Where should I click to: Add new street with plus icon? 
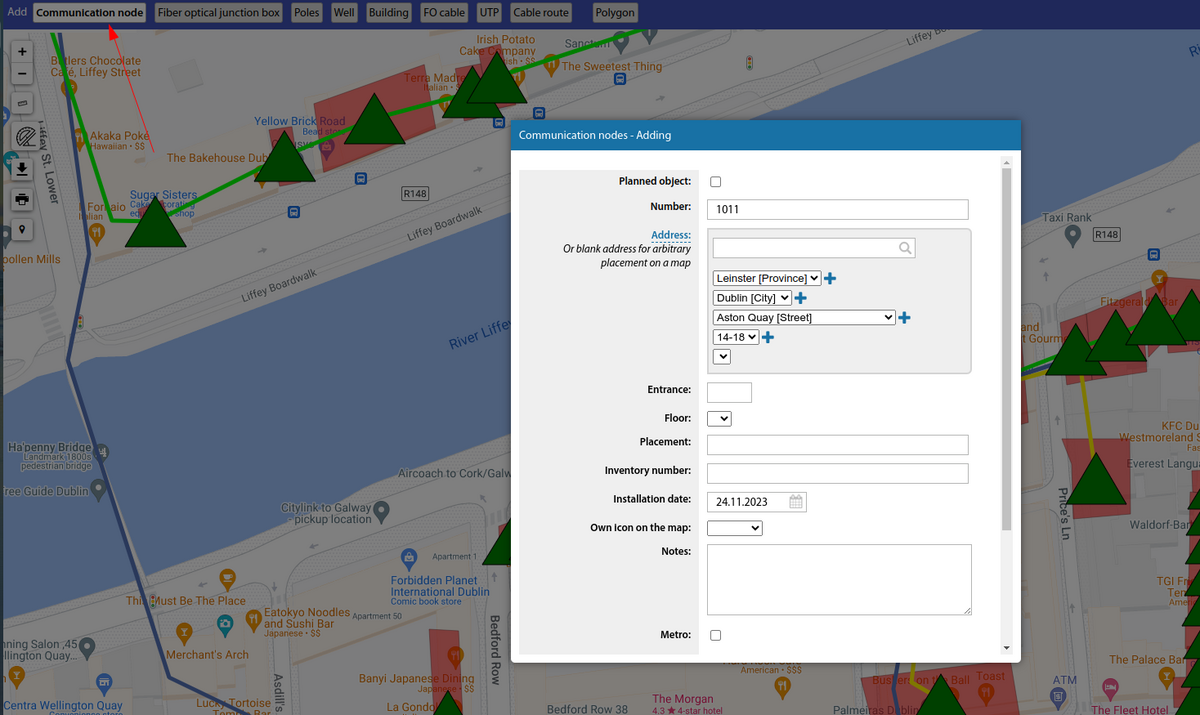pyautogui.click(x=904, y=318)
